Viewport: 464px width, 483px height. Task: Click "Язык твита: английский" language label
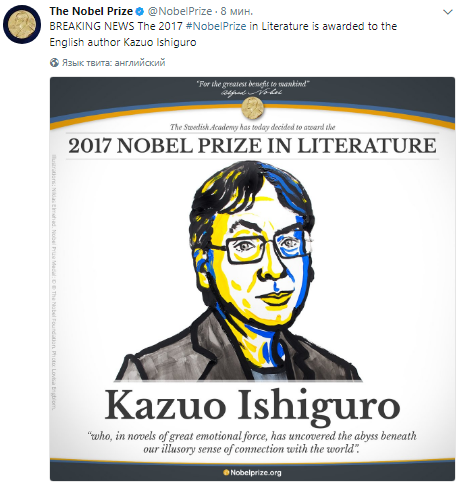113,63
